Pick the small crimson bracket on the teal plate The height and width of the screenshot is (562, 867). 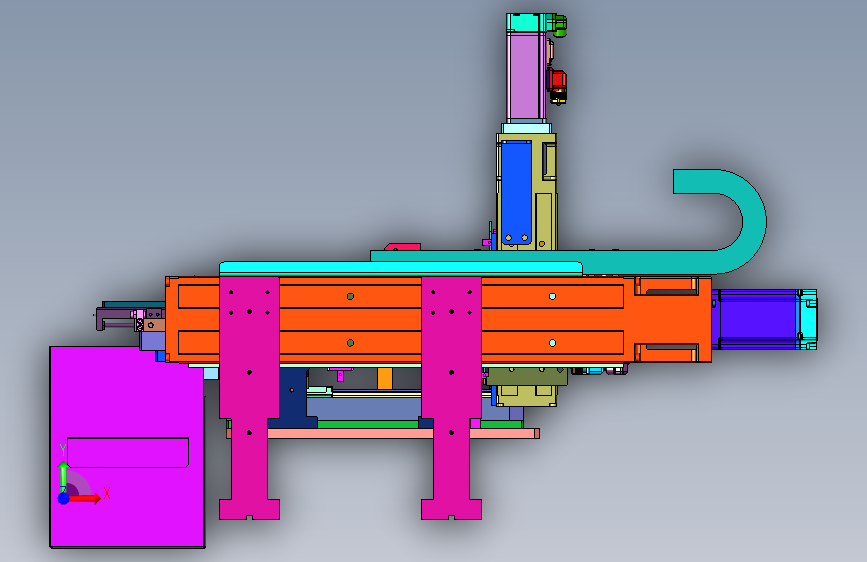click(x=402, y=247)
